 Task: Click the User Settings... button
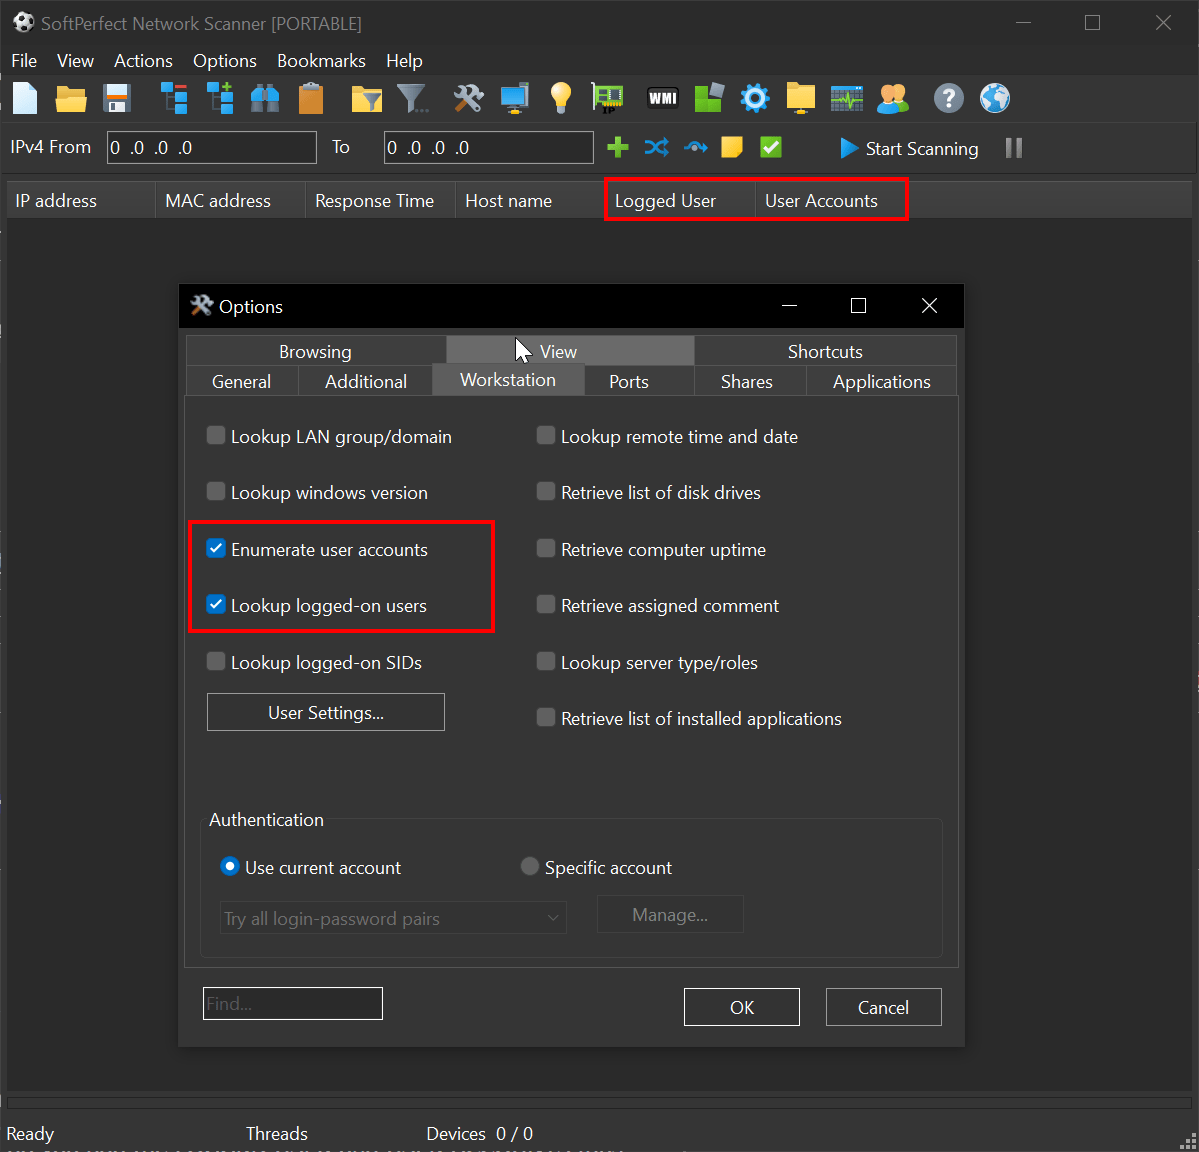click(x=326, y=712)
